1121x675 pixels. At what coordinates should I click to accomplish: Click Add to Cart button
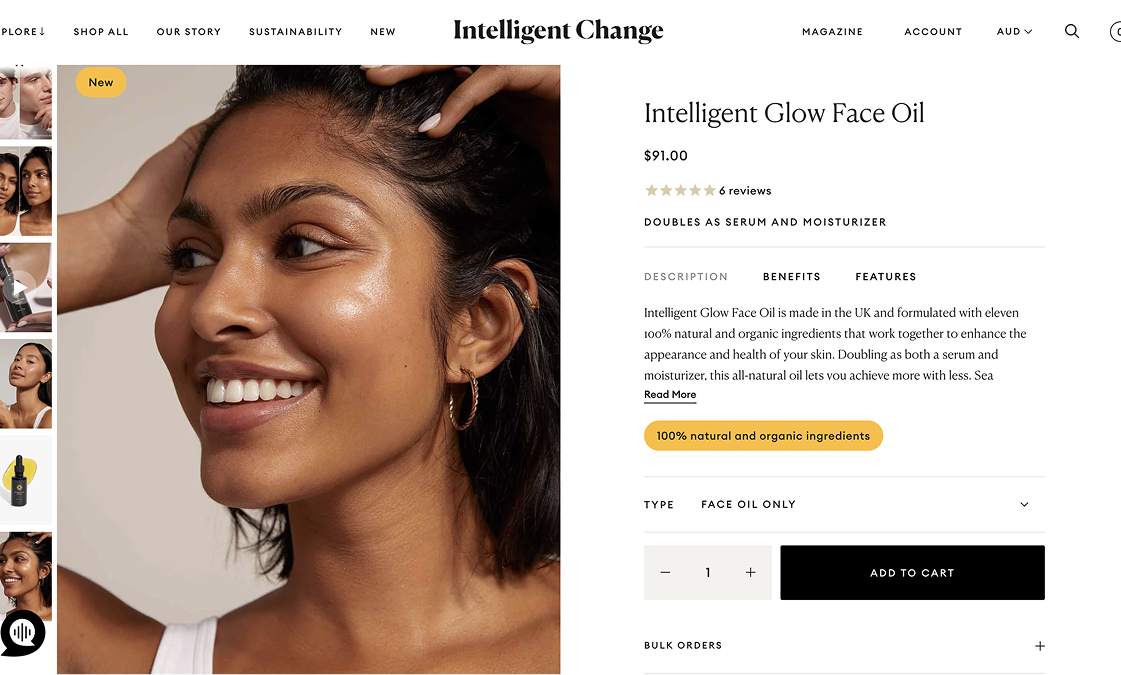click(x=912, y=572)
